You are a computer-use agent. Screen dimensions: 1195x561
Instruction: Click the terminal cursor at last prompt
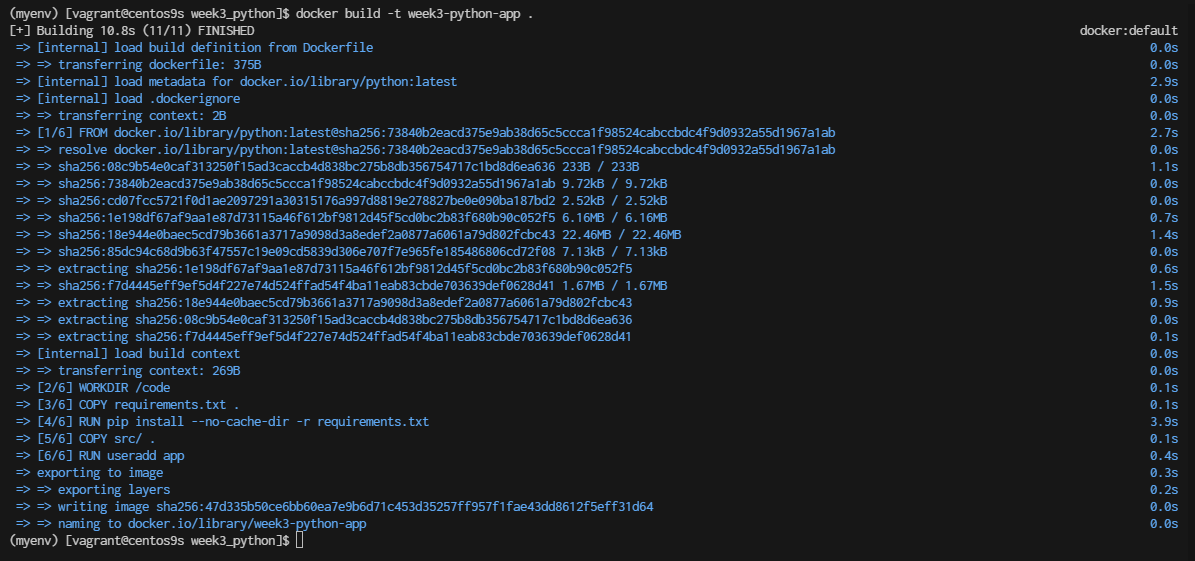[300, 540]
